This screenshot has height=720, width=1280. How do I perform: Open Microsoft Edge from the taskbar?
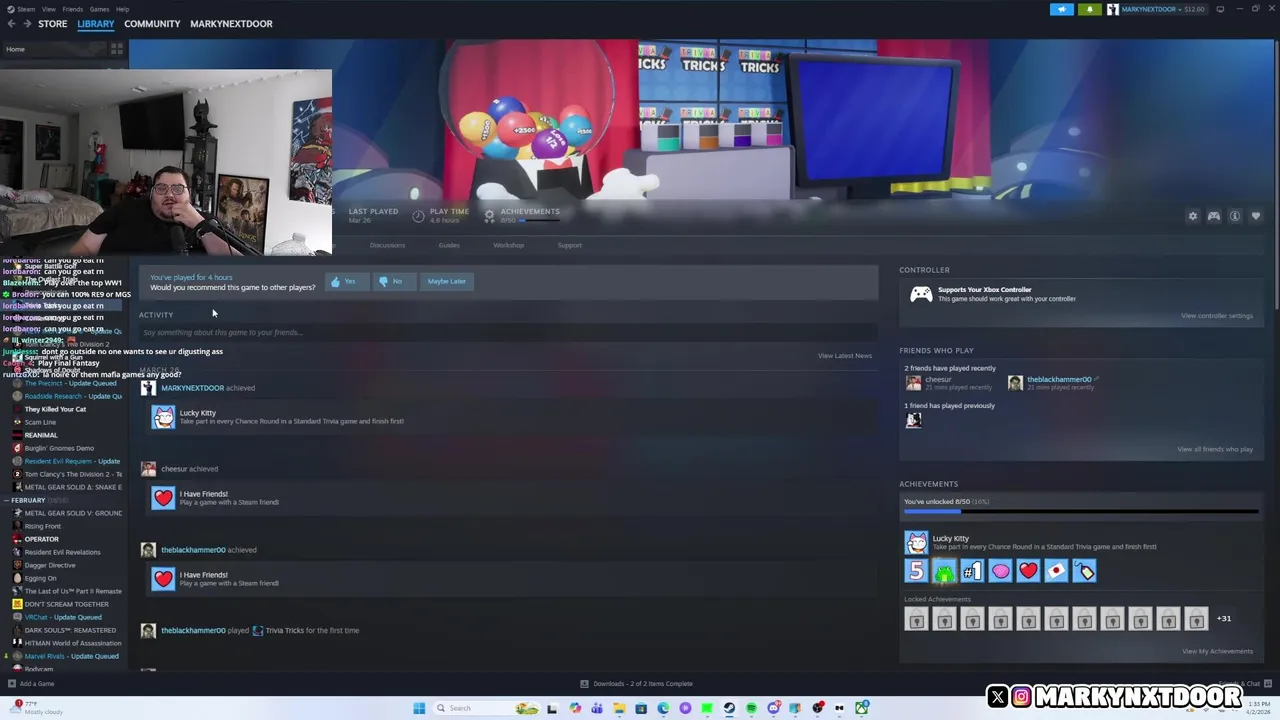click(x=663, y=708)
